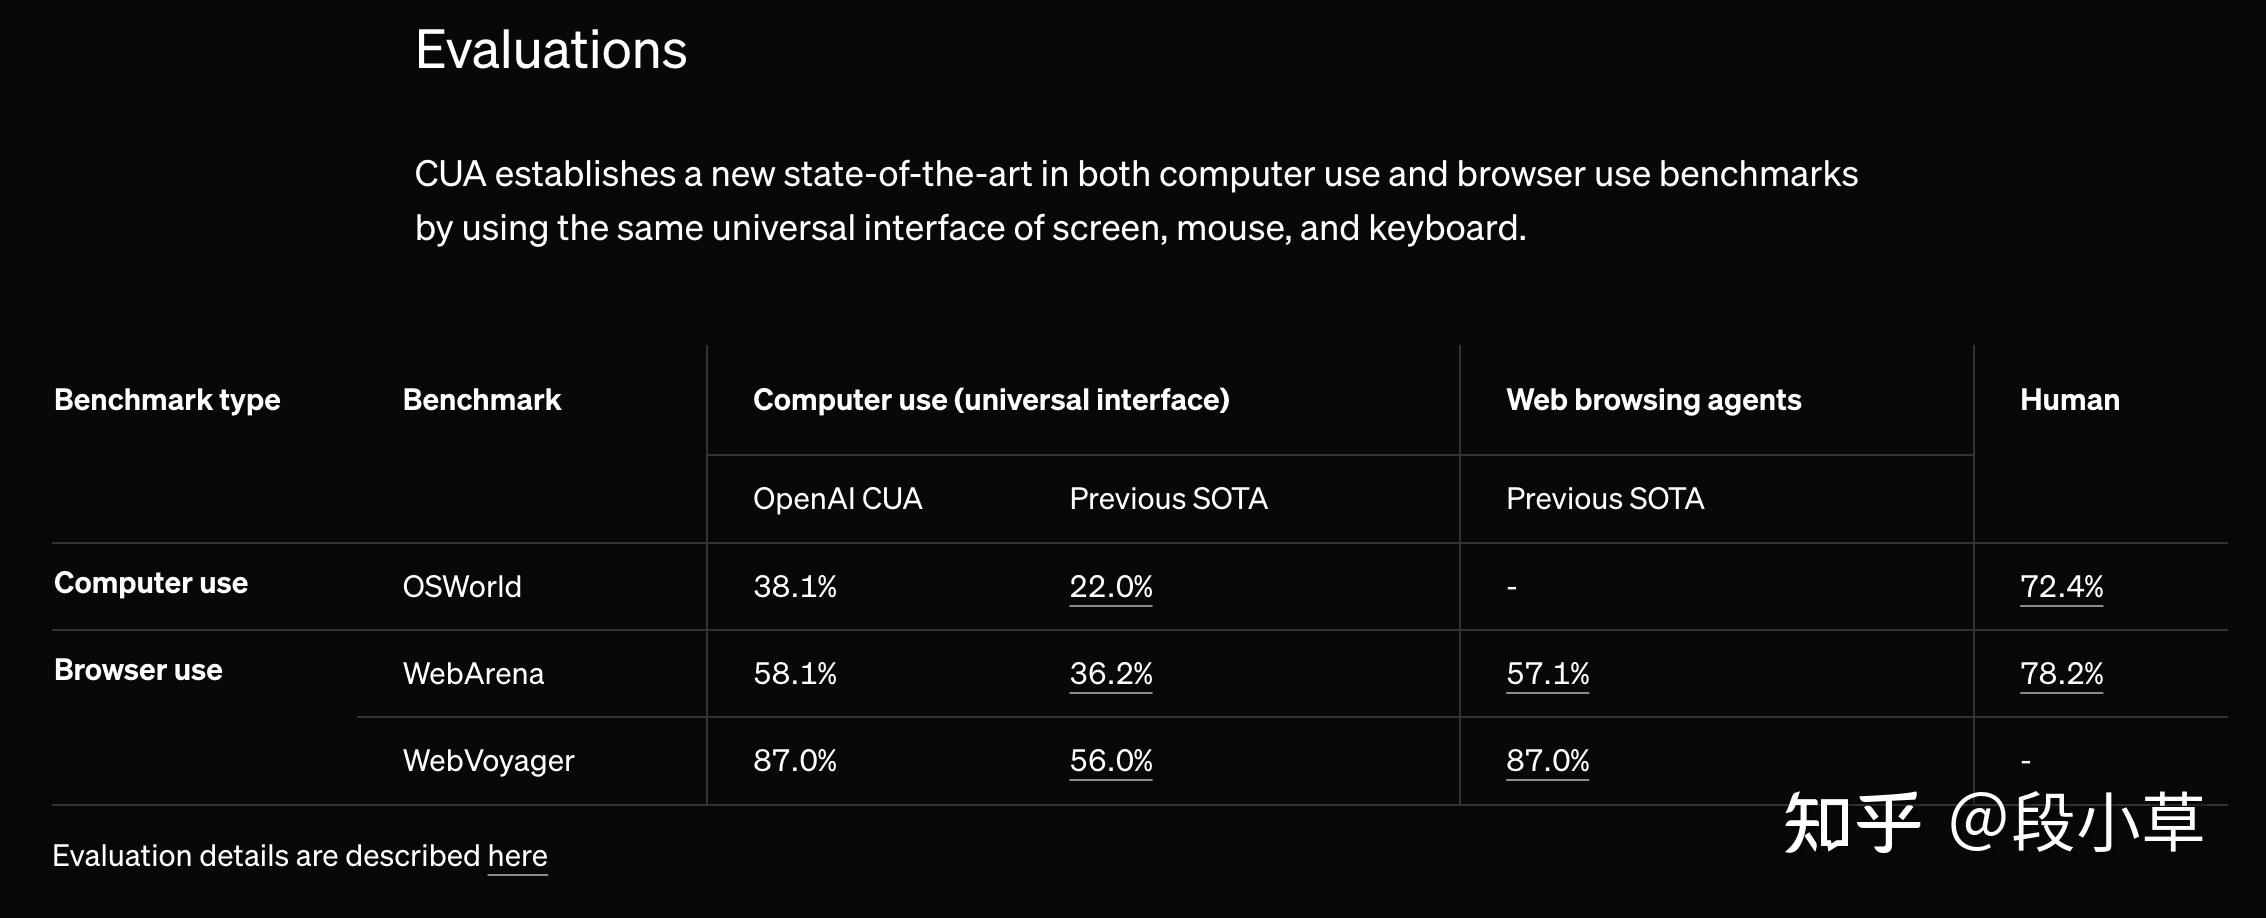Click the Evaluations heading
The image size is (2266, 918).
click(x=551, y=50)
